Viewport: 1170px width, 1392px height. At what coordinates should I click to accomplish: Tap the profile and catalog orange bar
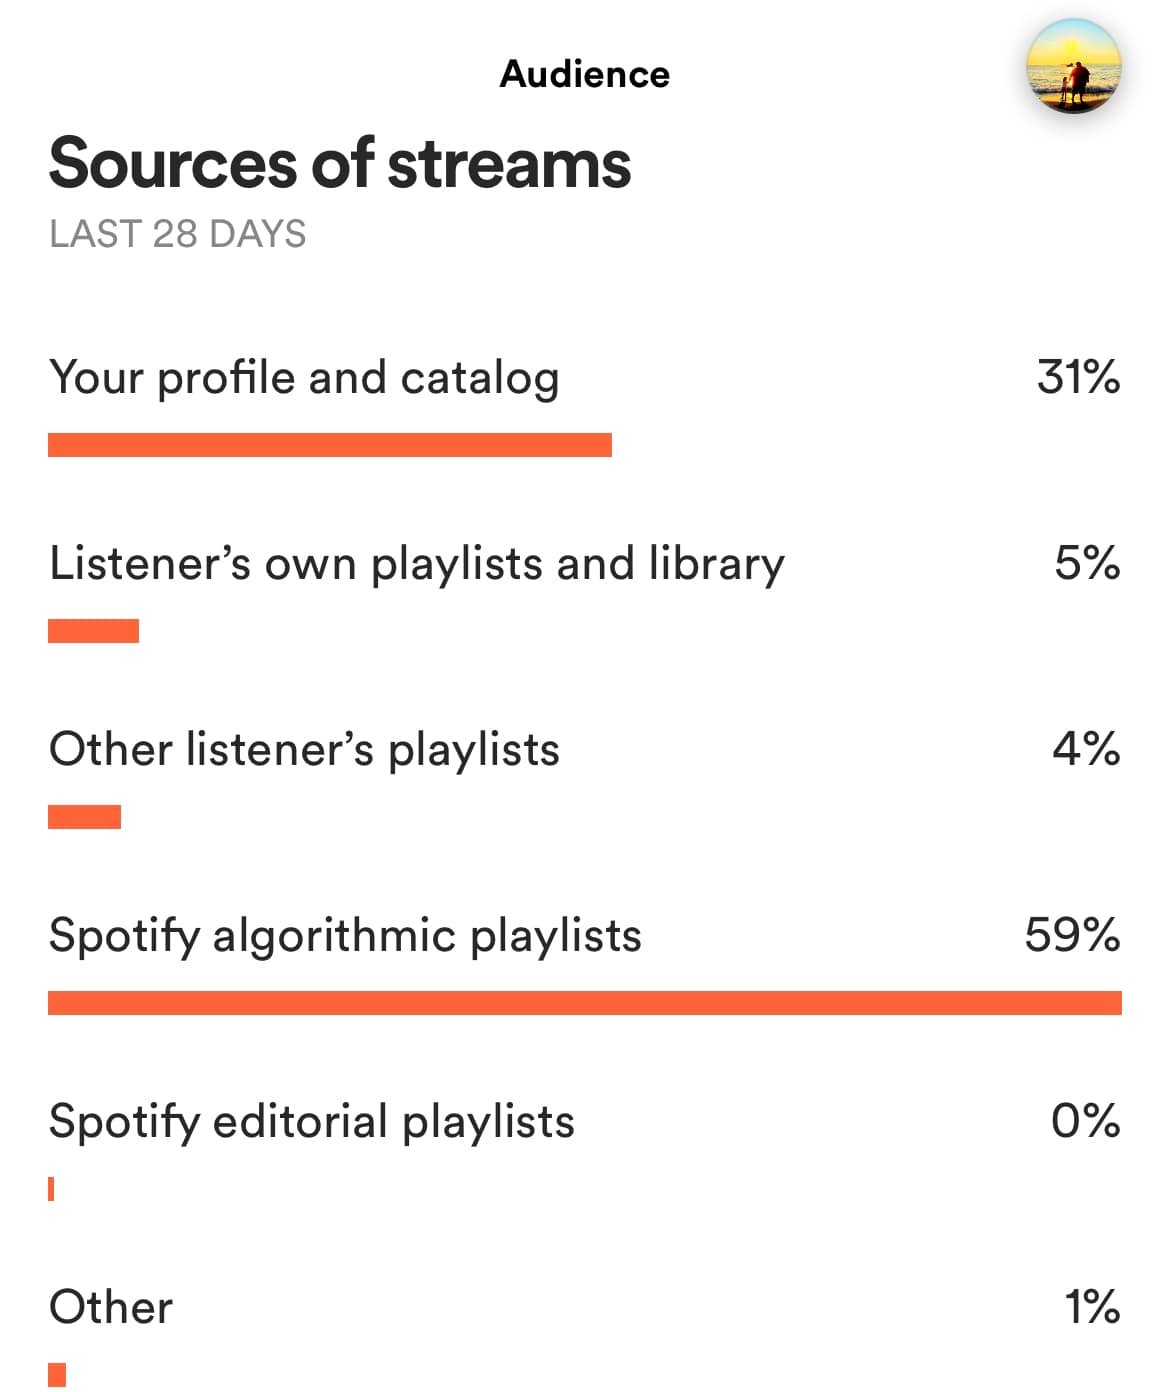point(330,445)
